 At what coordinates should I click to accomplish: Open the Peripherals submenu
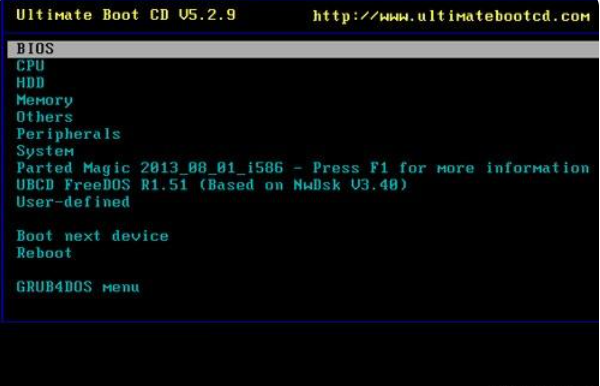tap(303, 134)
